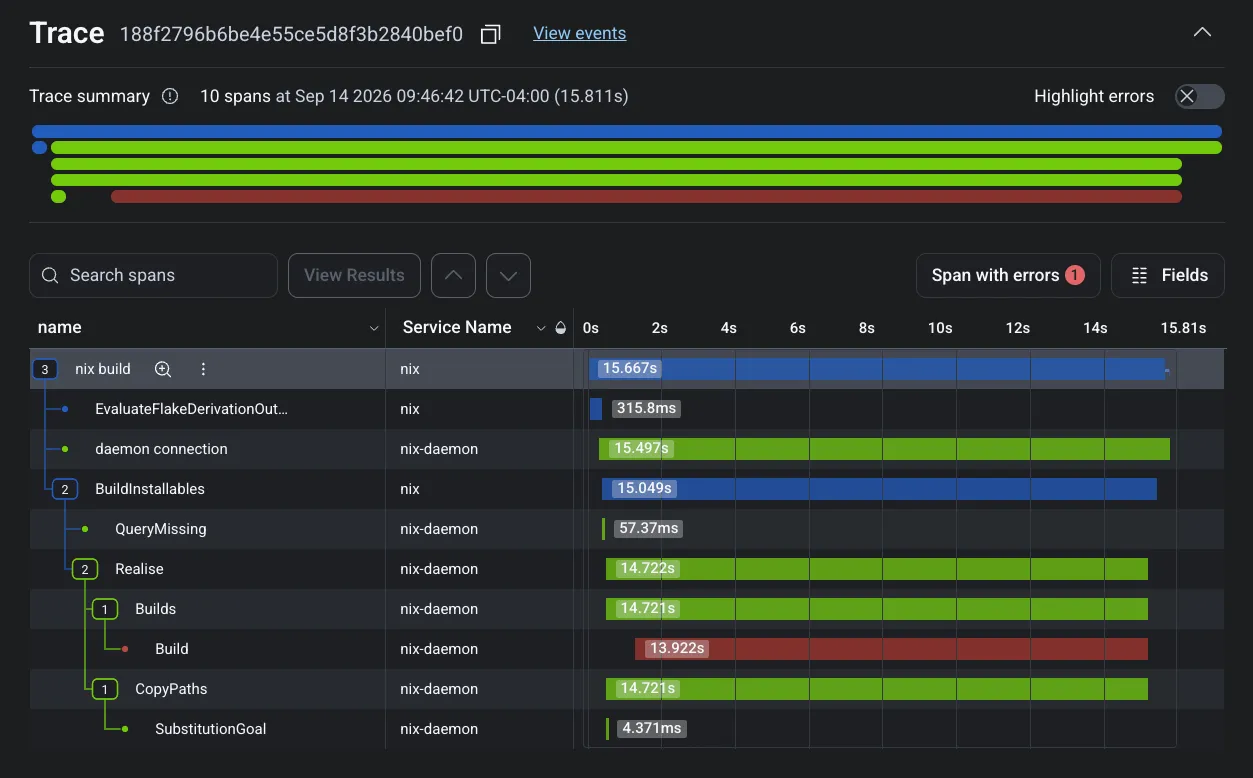Copy the trace ID to clipboard
The width and height of the screenshot is (1253, 778).
(490, 34)
